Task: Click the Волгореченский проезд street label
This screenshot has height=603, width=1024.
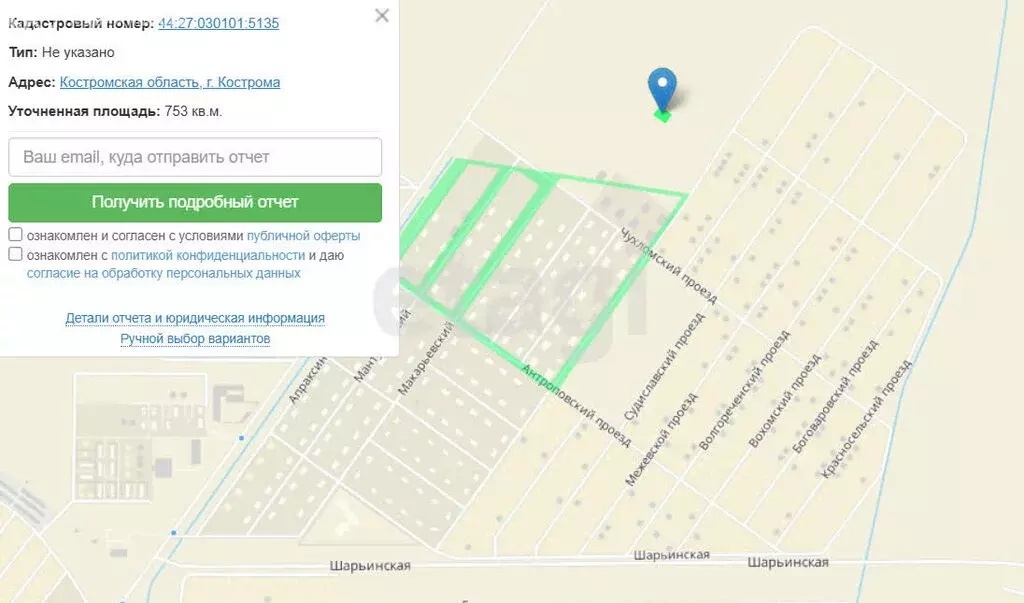Action: coord(744,390)
